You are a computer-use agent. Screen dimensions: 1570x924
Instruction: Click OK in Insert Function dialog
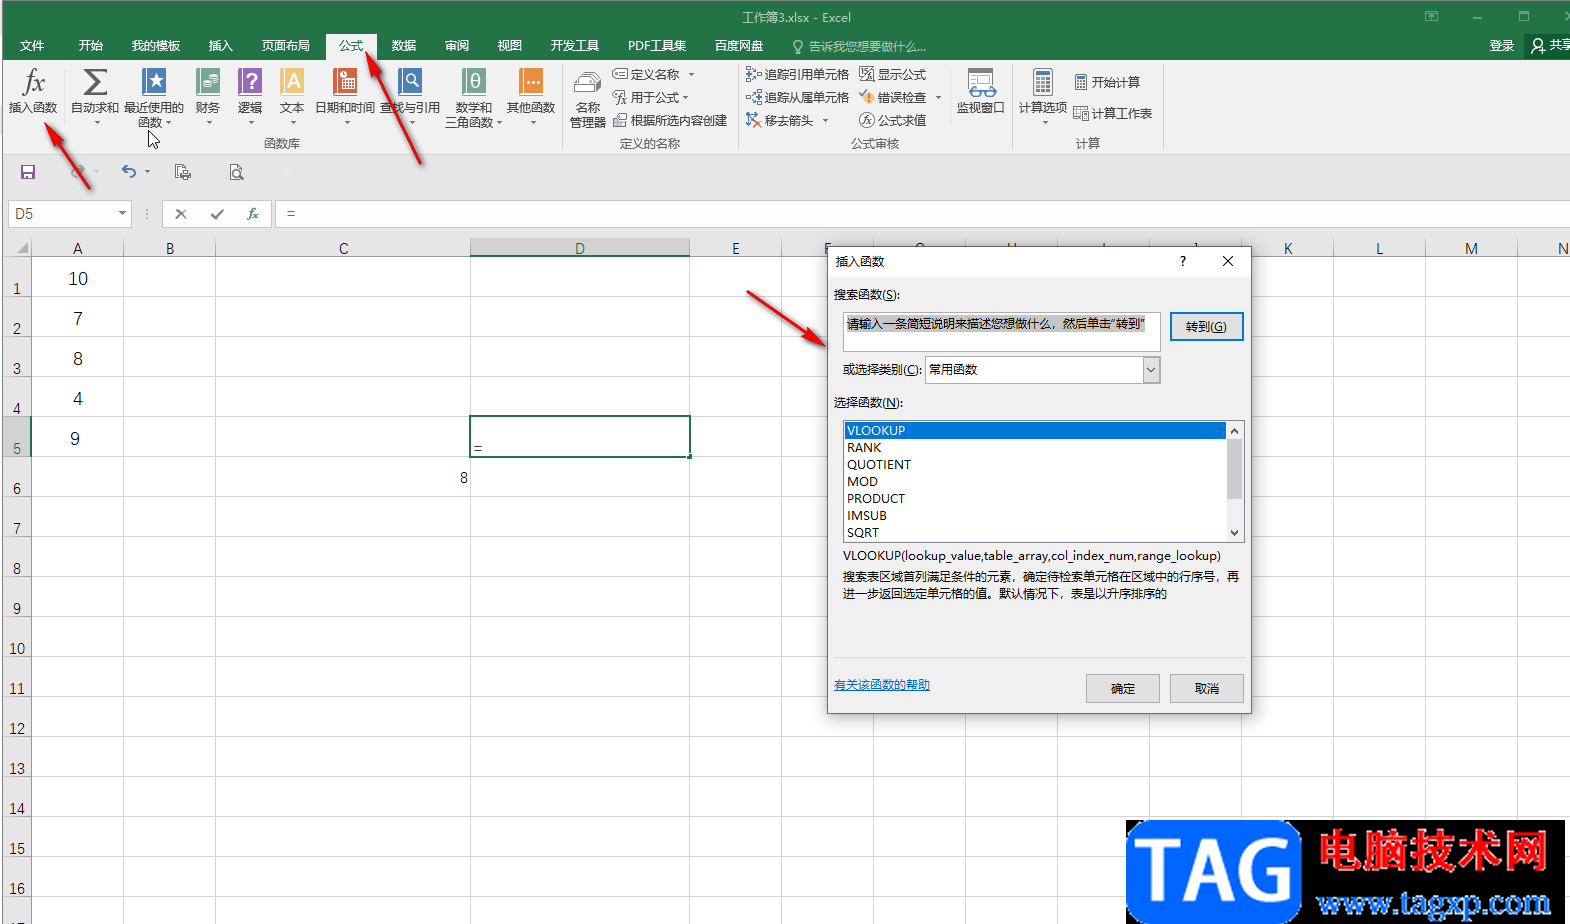1123,688
